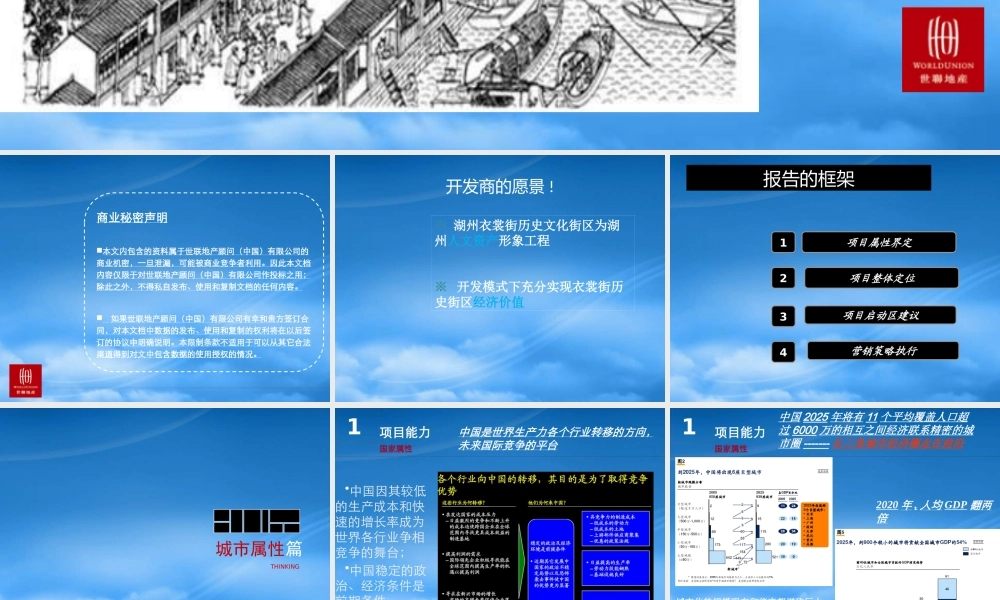Click 国家属性 red label on middle bottom slide
The image size is (1000, 600).
(396, 449)
